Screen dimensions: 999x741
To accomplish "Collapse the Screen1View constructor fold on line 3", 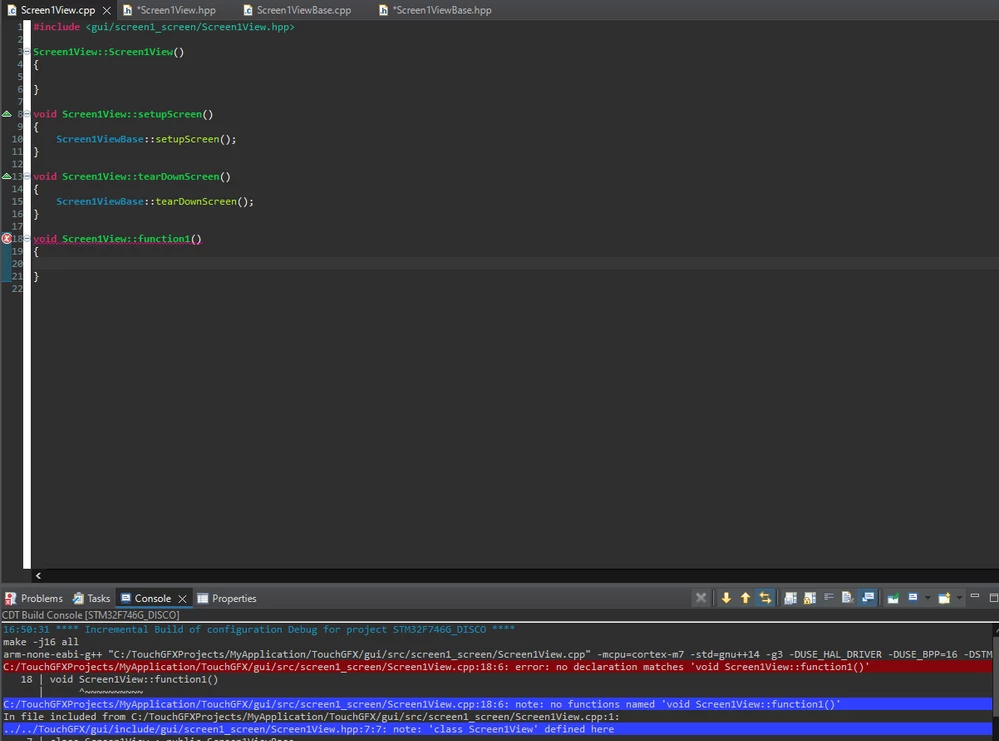I will (27, 52).
